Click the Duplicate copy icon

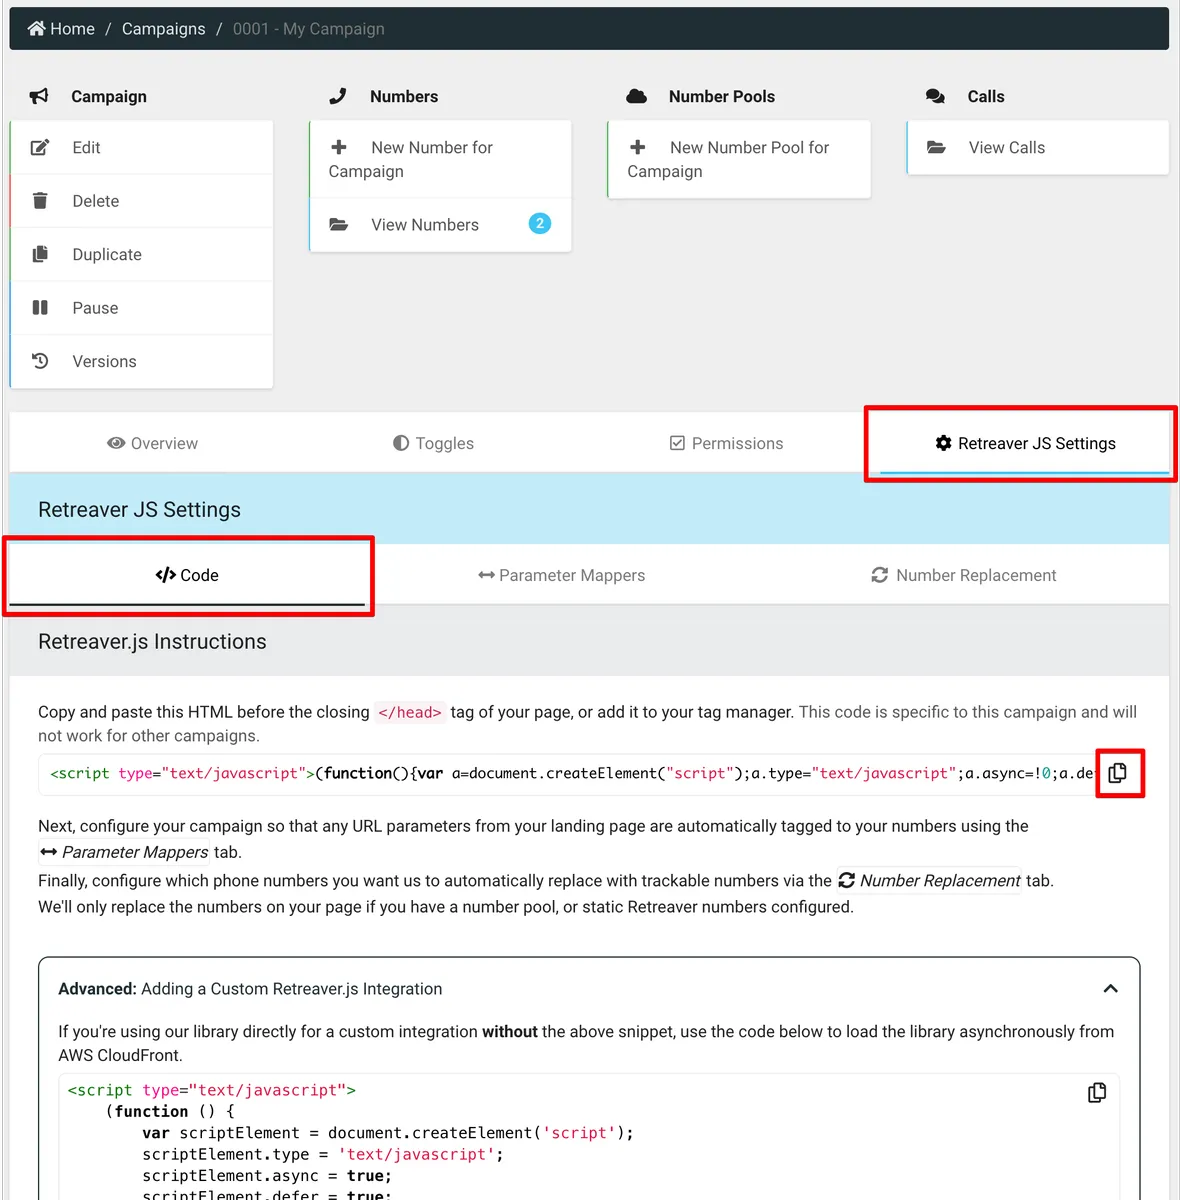40,254
